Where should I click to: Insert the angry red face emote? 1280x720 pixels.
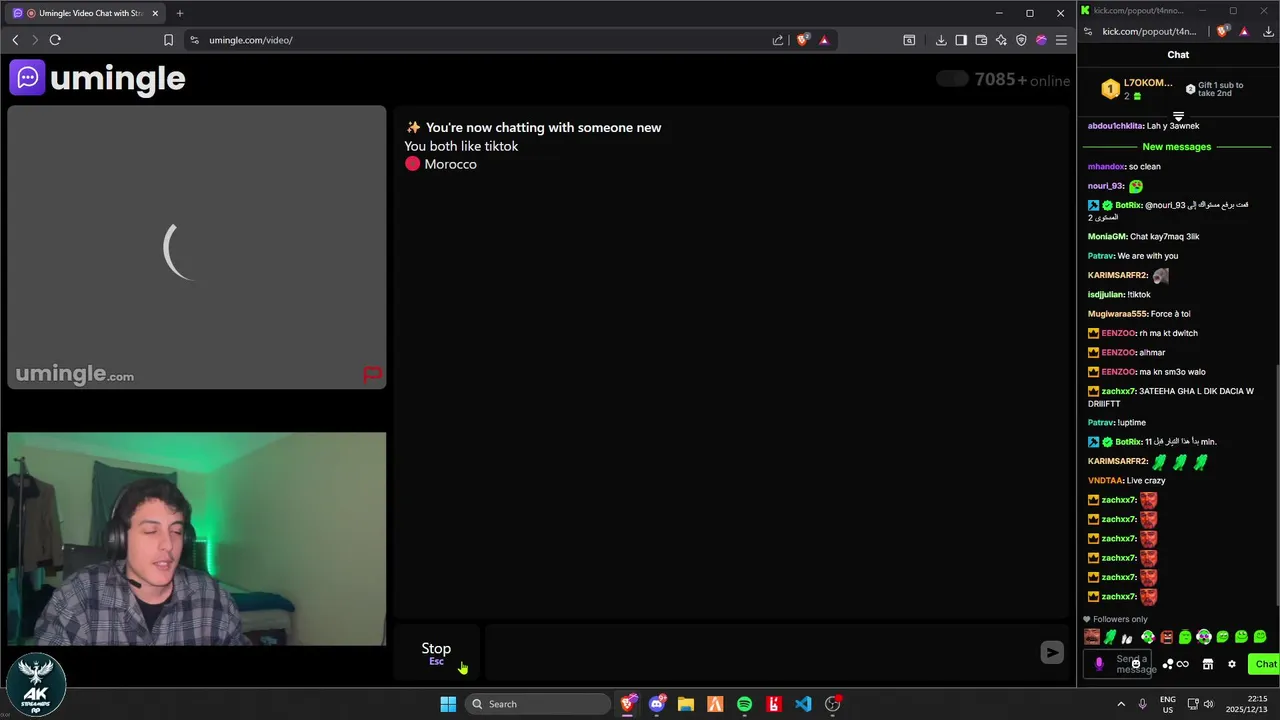[x=1166, y=637]
